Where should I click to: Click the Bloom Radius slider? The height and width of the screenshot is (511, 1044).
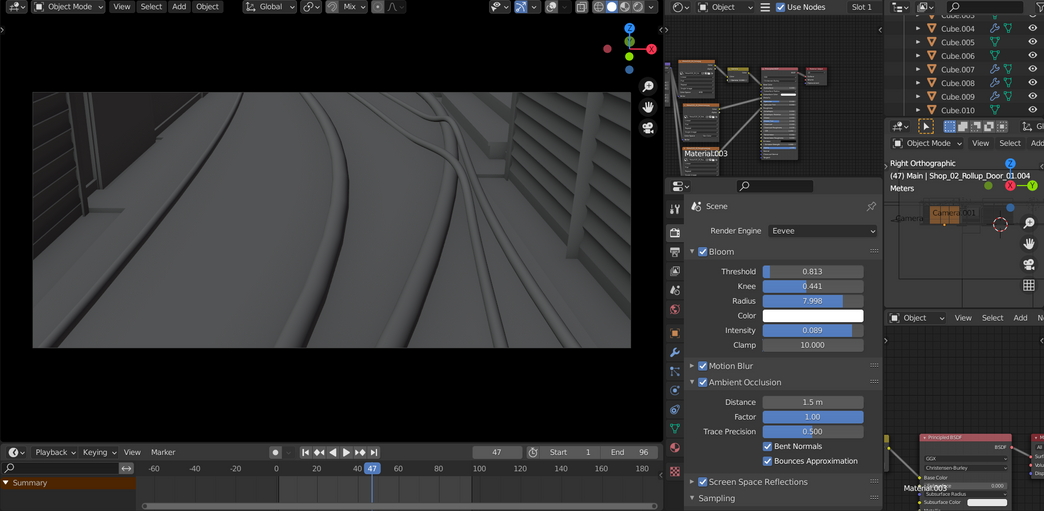pos(812,301)
